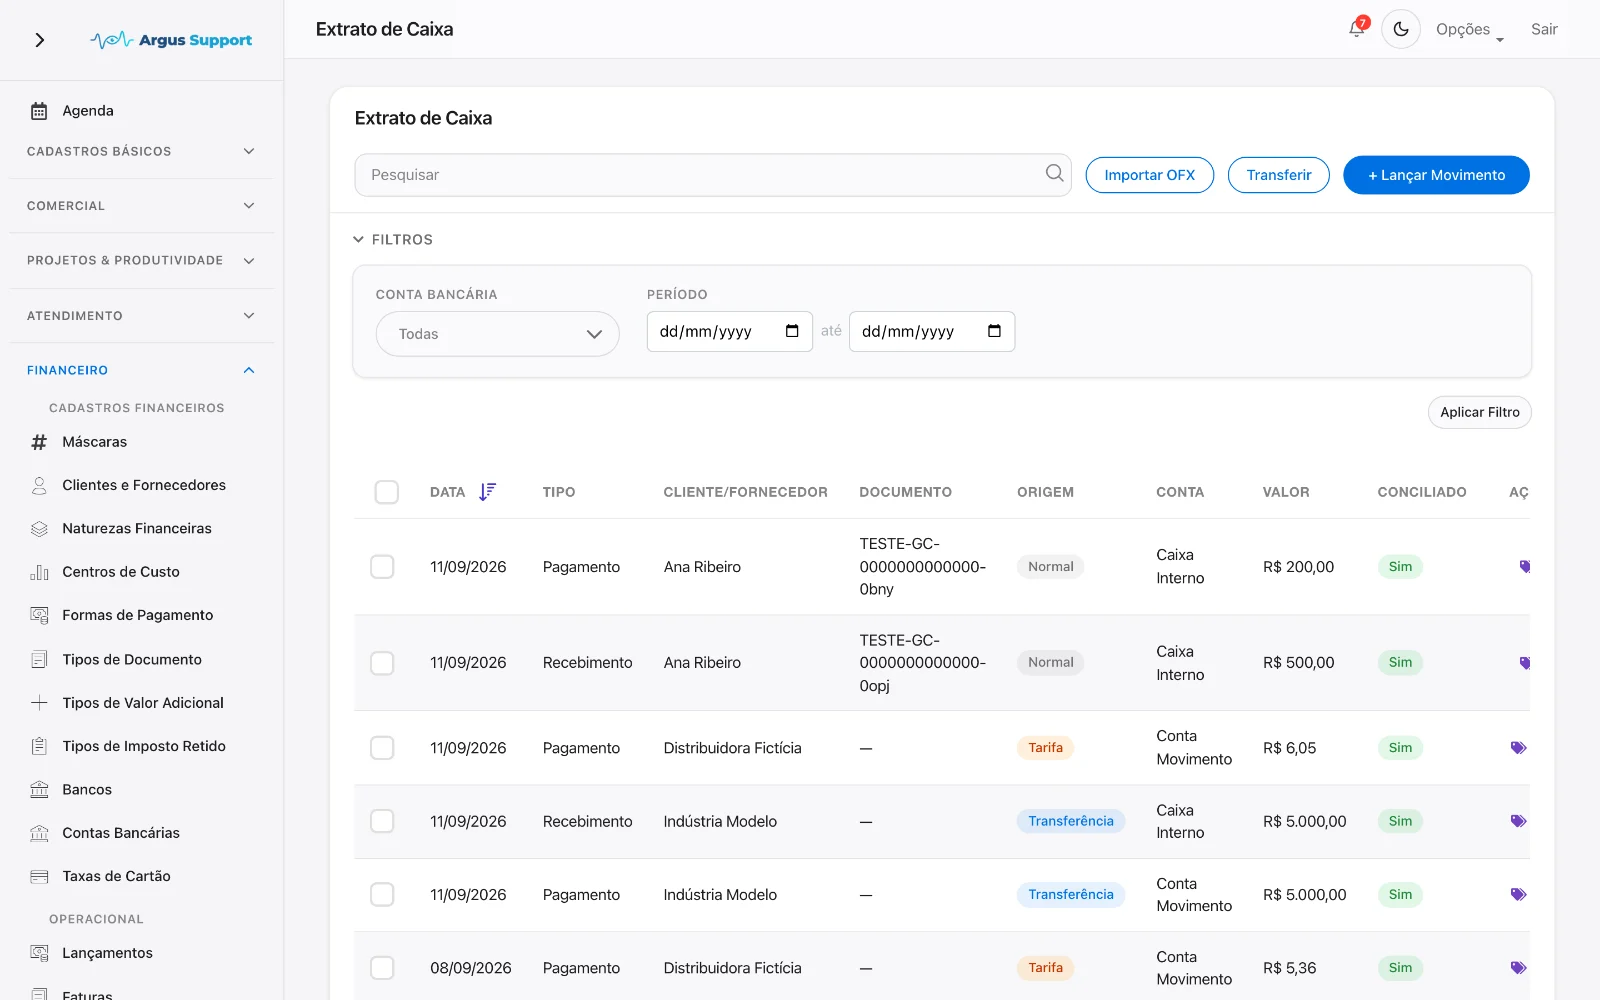This screenshot has height=1000, width=1600.
Task: Collapse the Financeiro section
Action: pos(141,370)
